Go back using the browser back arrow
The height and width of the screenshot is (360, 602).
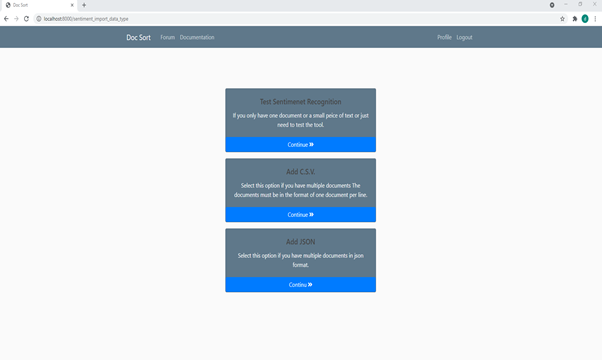coord(6,18)
